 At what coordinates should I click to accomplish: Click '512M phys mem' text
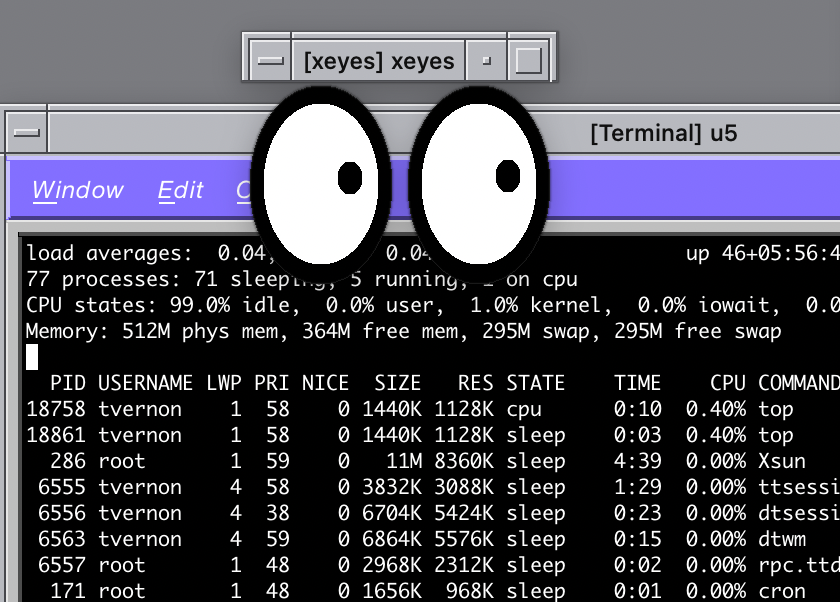202,331
